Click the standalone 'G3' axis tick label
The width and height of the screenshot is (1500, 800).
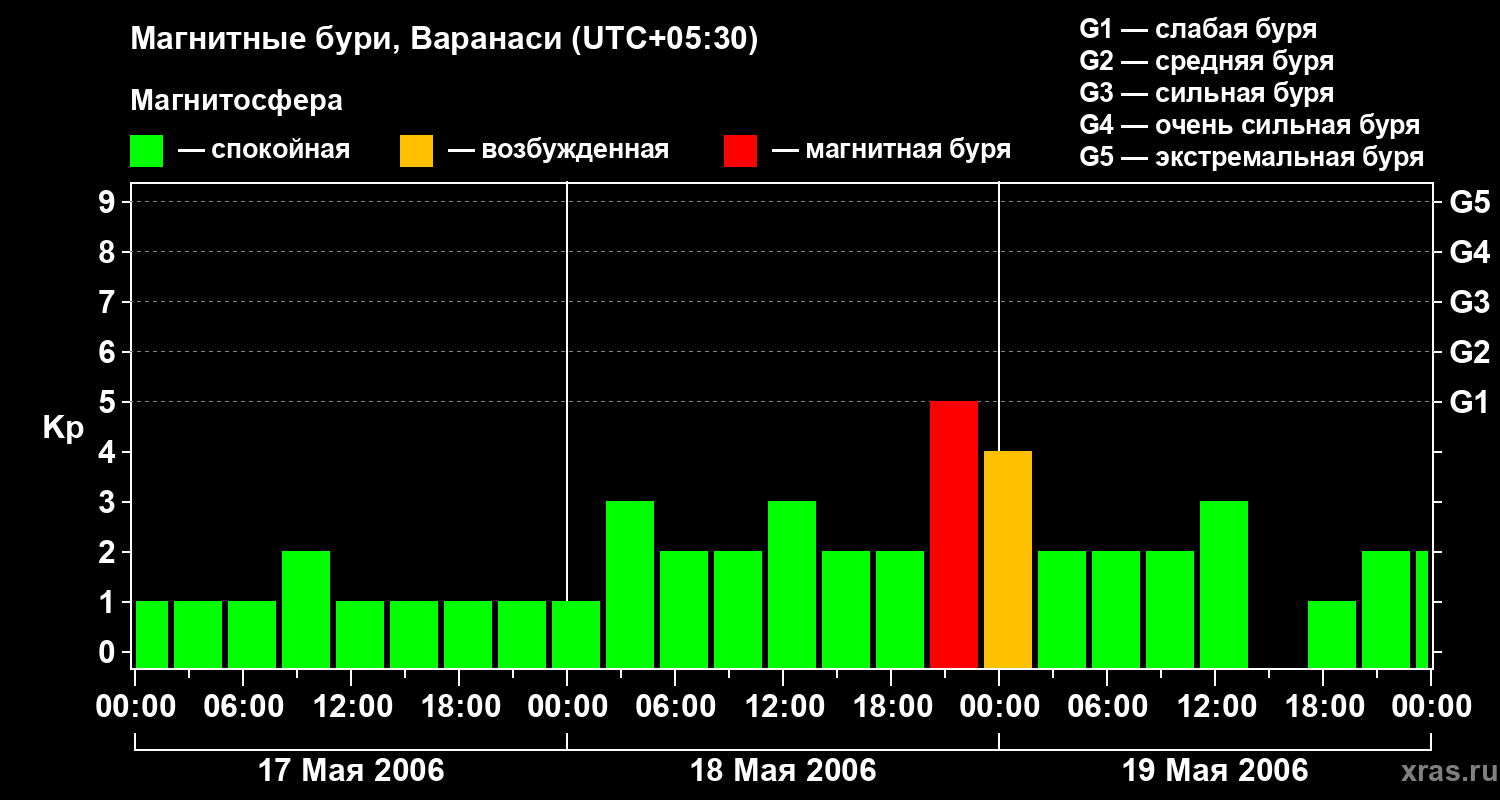(x=1470, y=302)
